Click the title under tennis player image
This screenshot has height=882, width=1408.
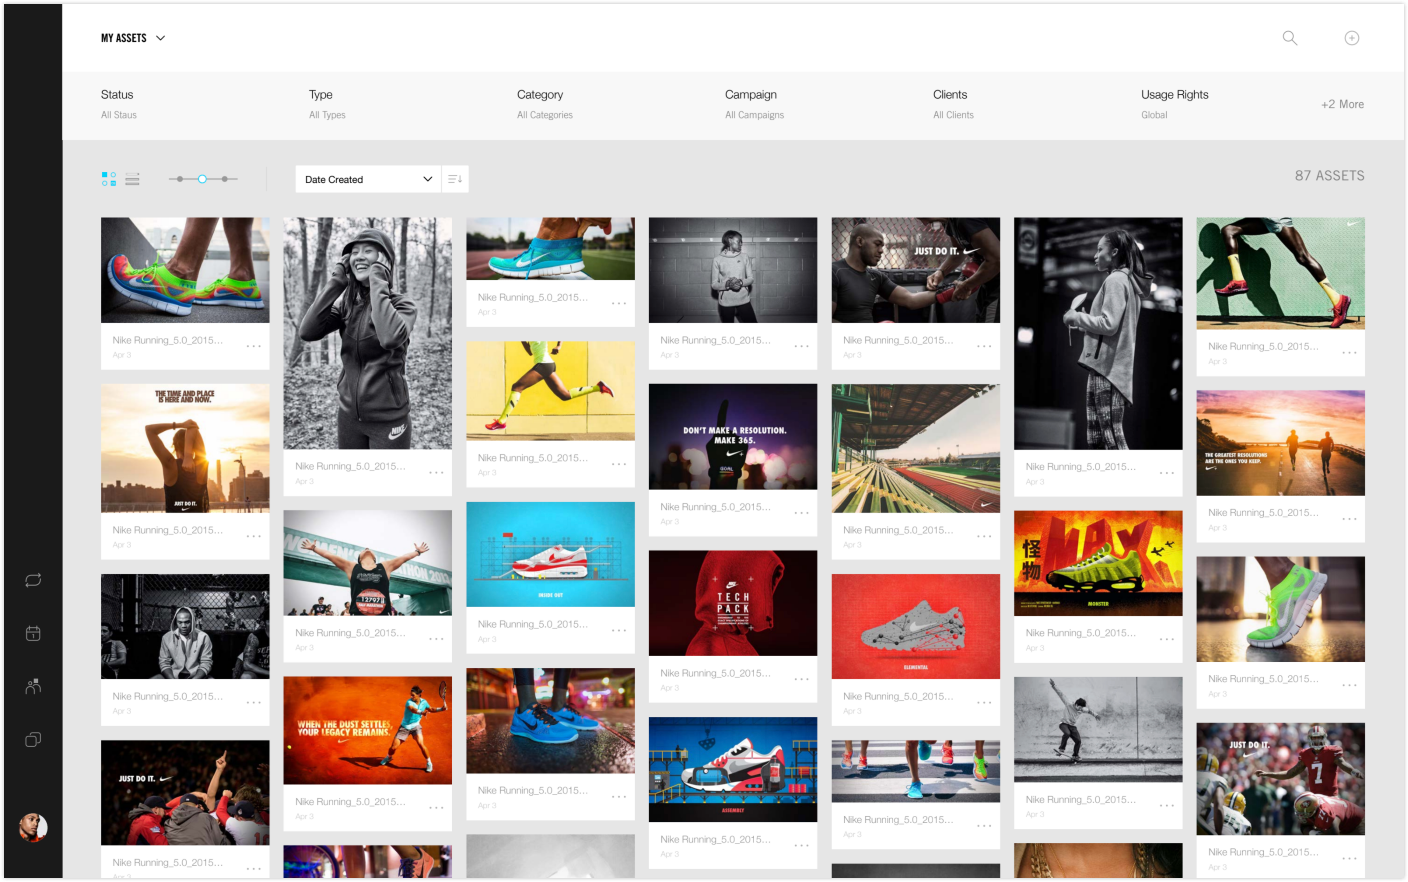point(350,802)
